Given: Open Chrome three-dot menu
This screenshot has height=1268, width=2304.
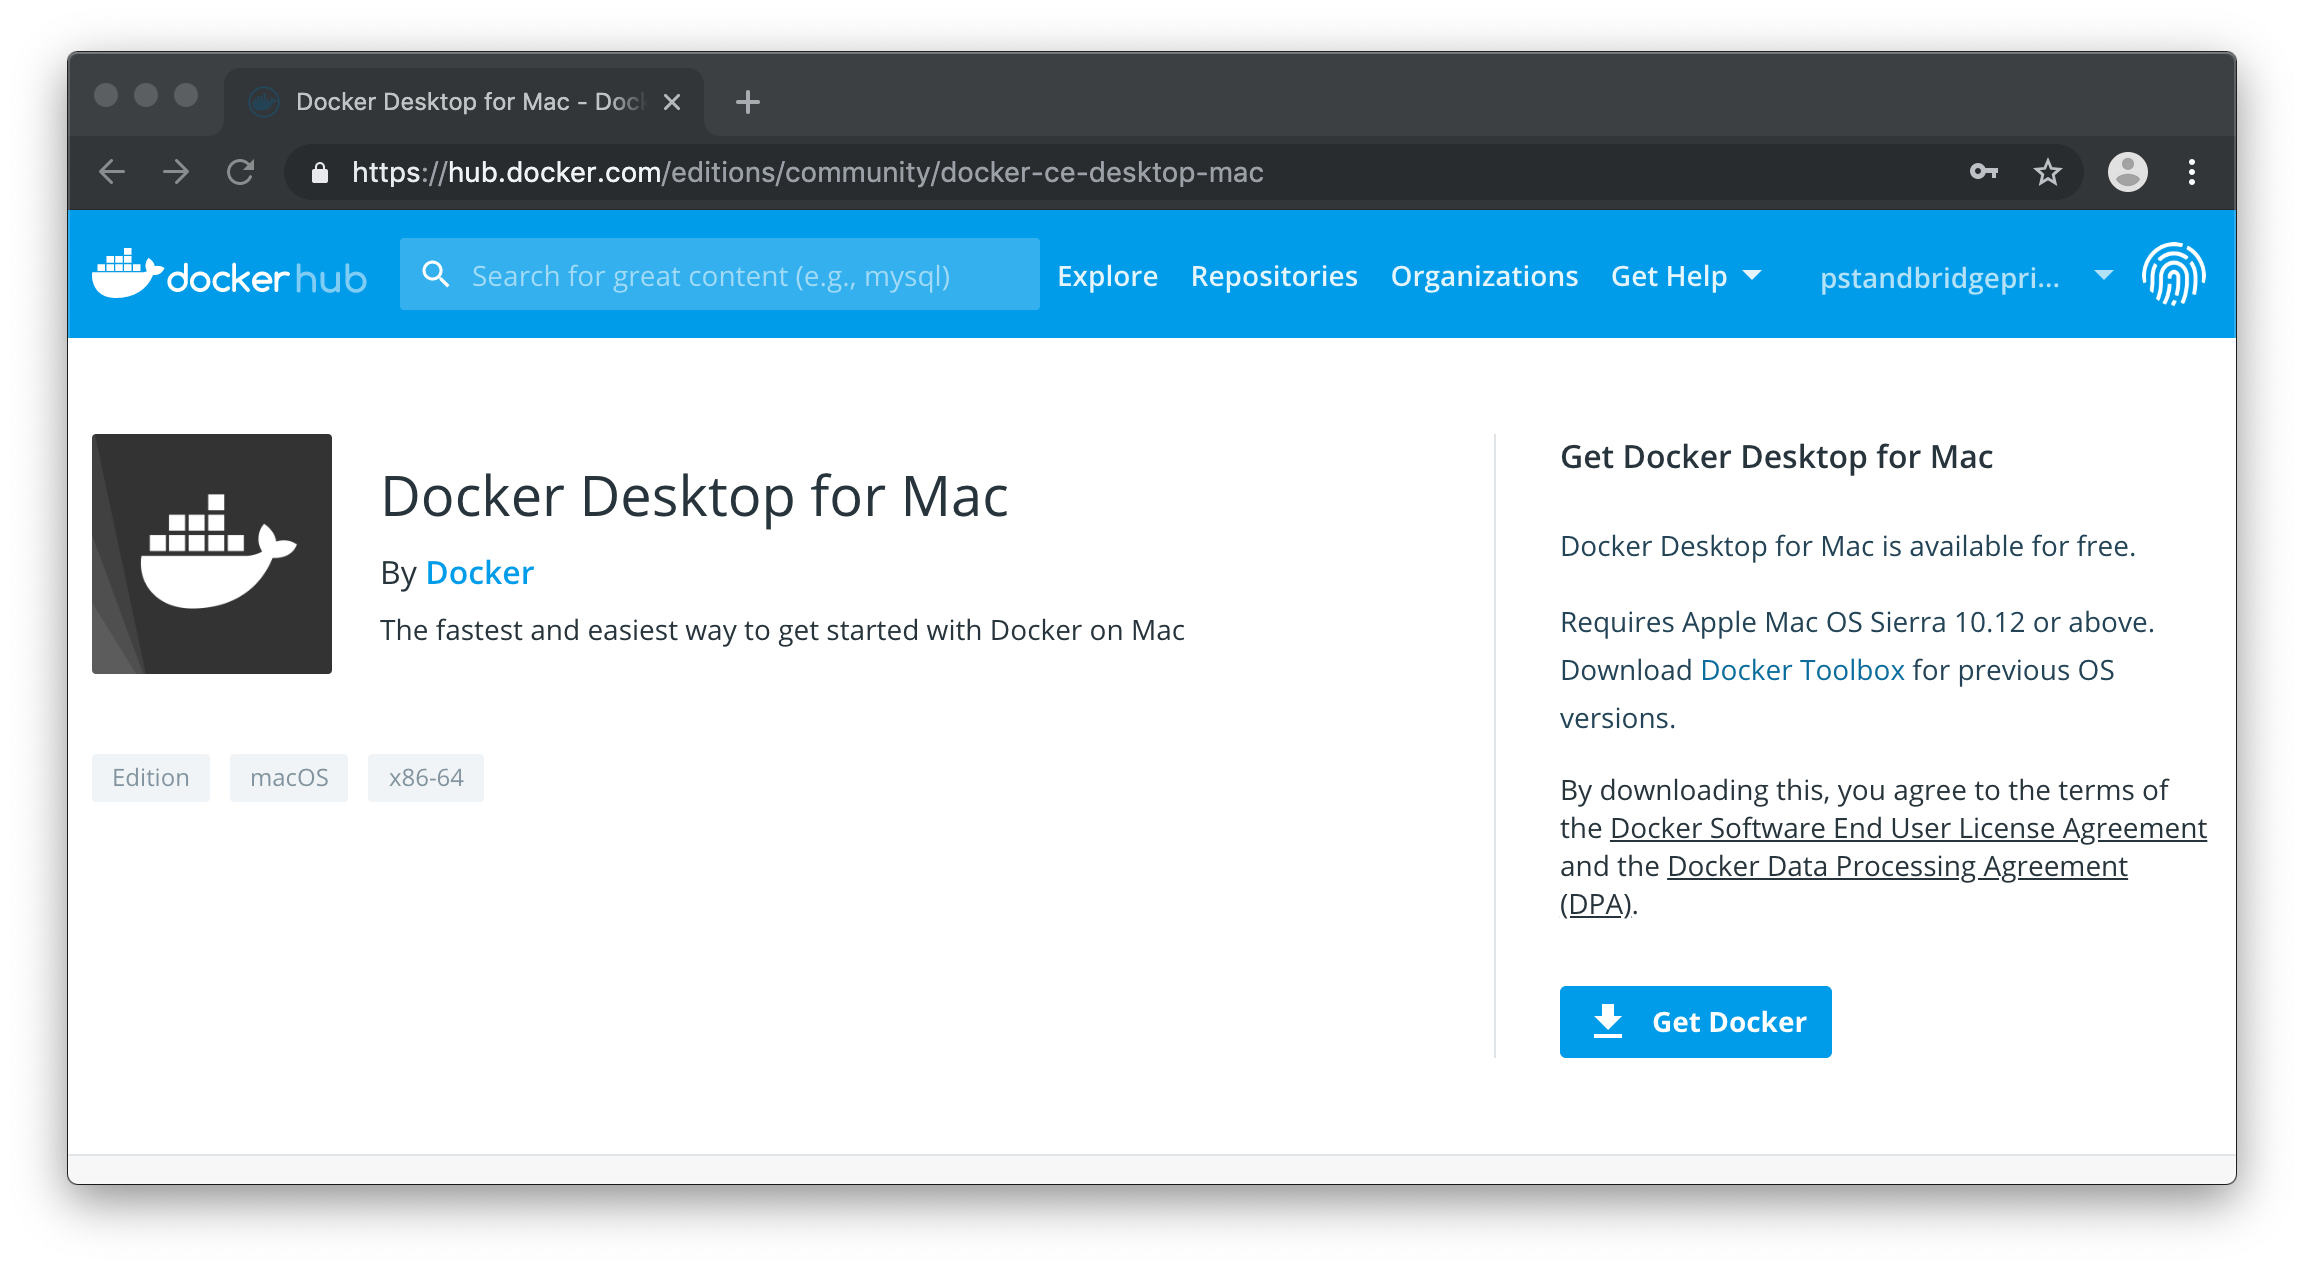Looking at the screenshot, I should point(2191,172).
